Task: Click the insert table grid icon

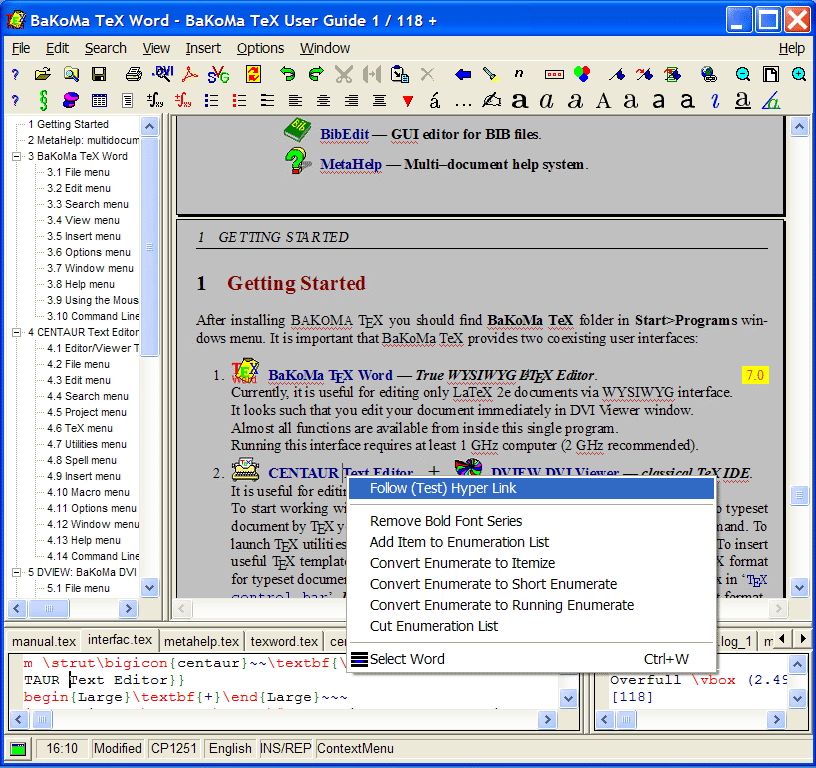Action: [99, 101]
